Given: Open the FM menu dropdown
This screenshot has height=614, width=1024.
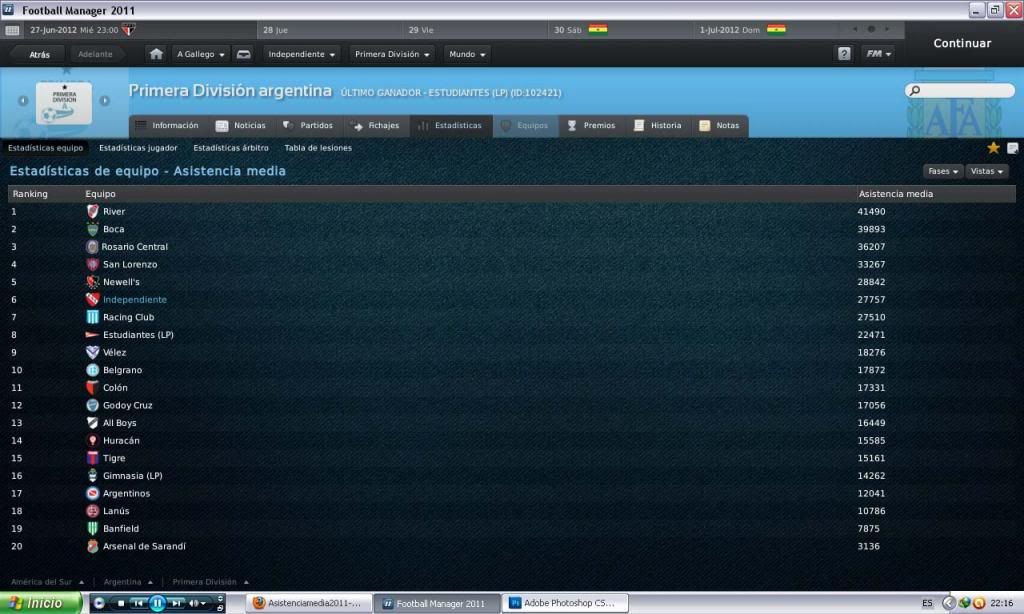Looking at the screenshot, I should coord(878,54).
